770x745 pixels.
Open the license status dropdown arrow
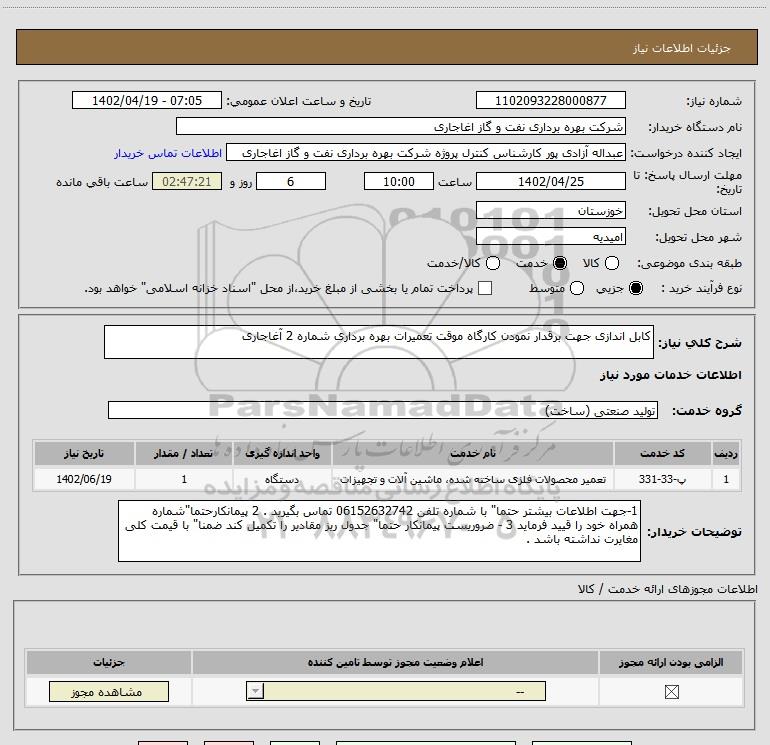tap(255, 691)
